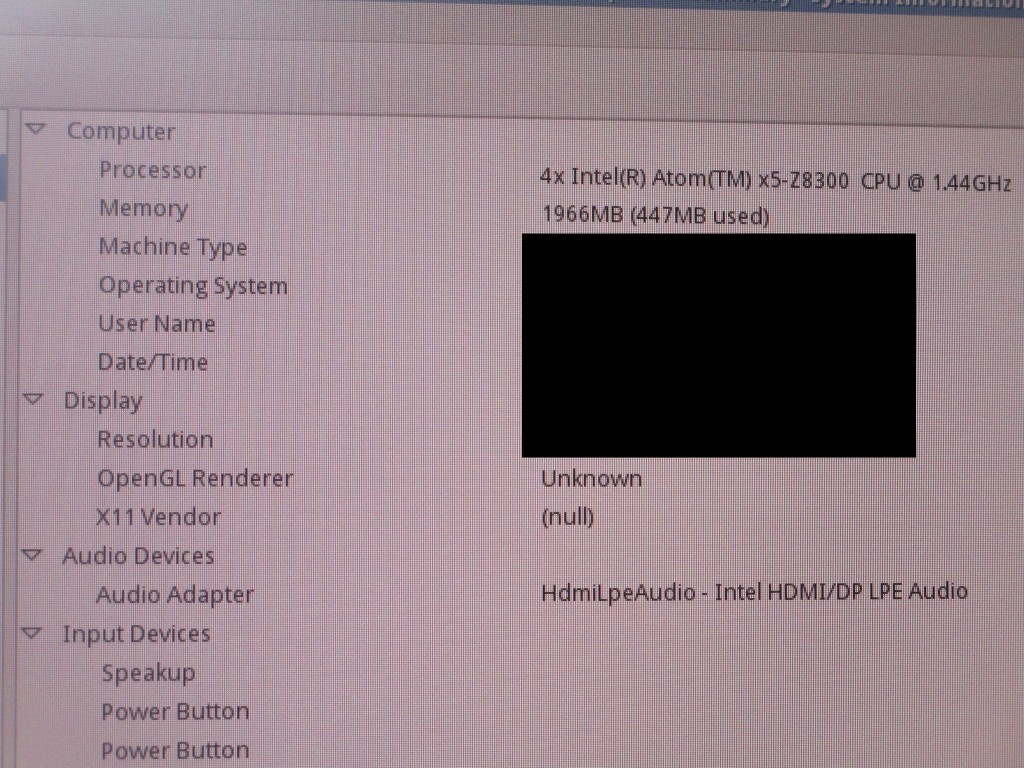
Task: Select the Display heading
Action: (x=103, y=401)
